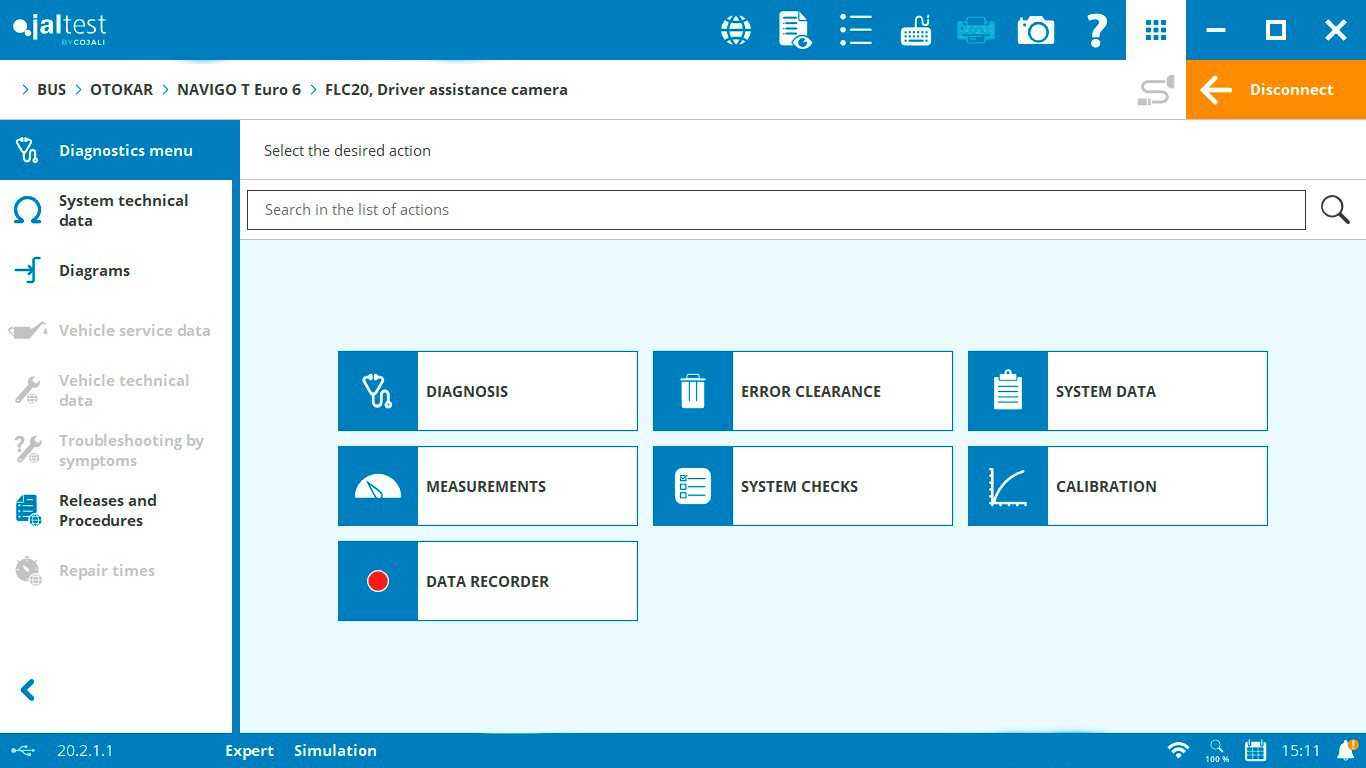Click the notification bell in status bar
1366x768 pixels.
click(x=1346, y=750)
